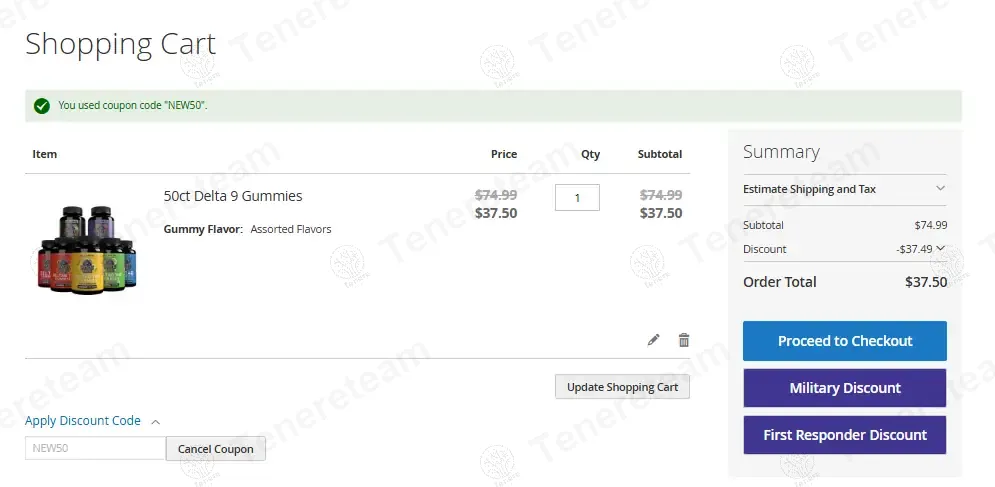
Task: Click the Shopping Cart page heading
Action: 120,44
